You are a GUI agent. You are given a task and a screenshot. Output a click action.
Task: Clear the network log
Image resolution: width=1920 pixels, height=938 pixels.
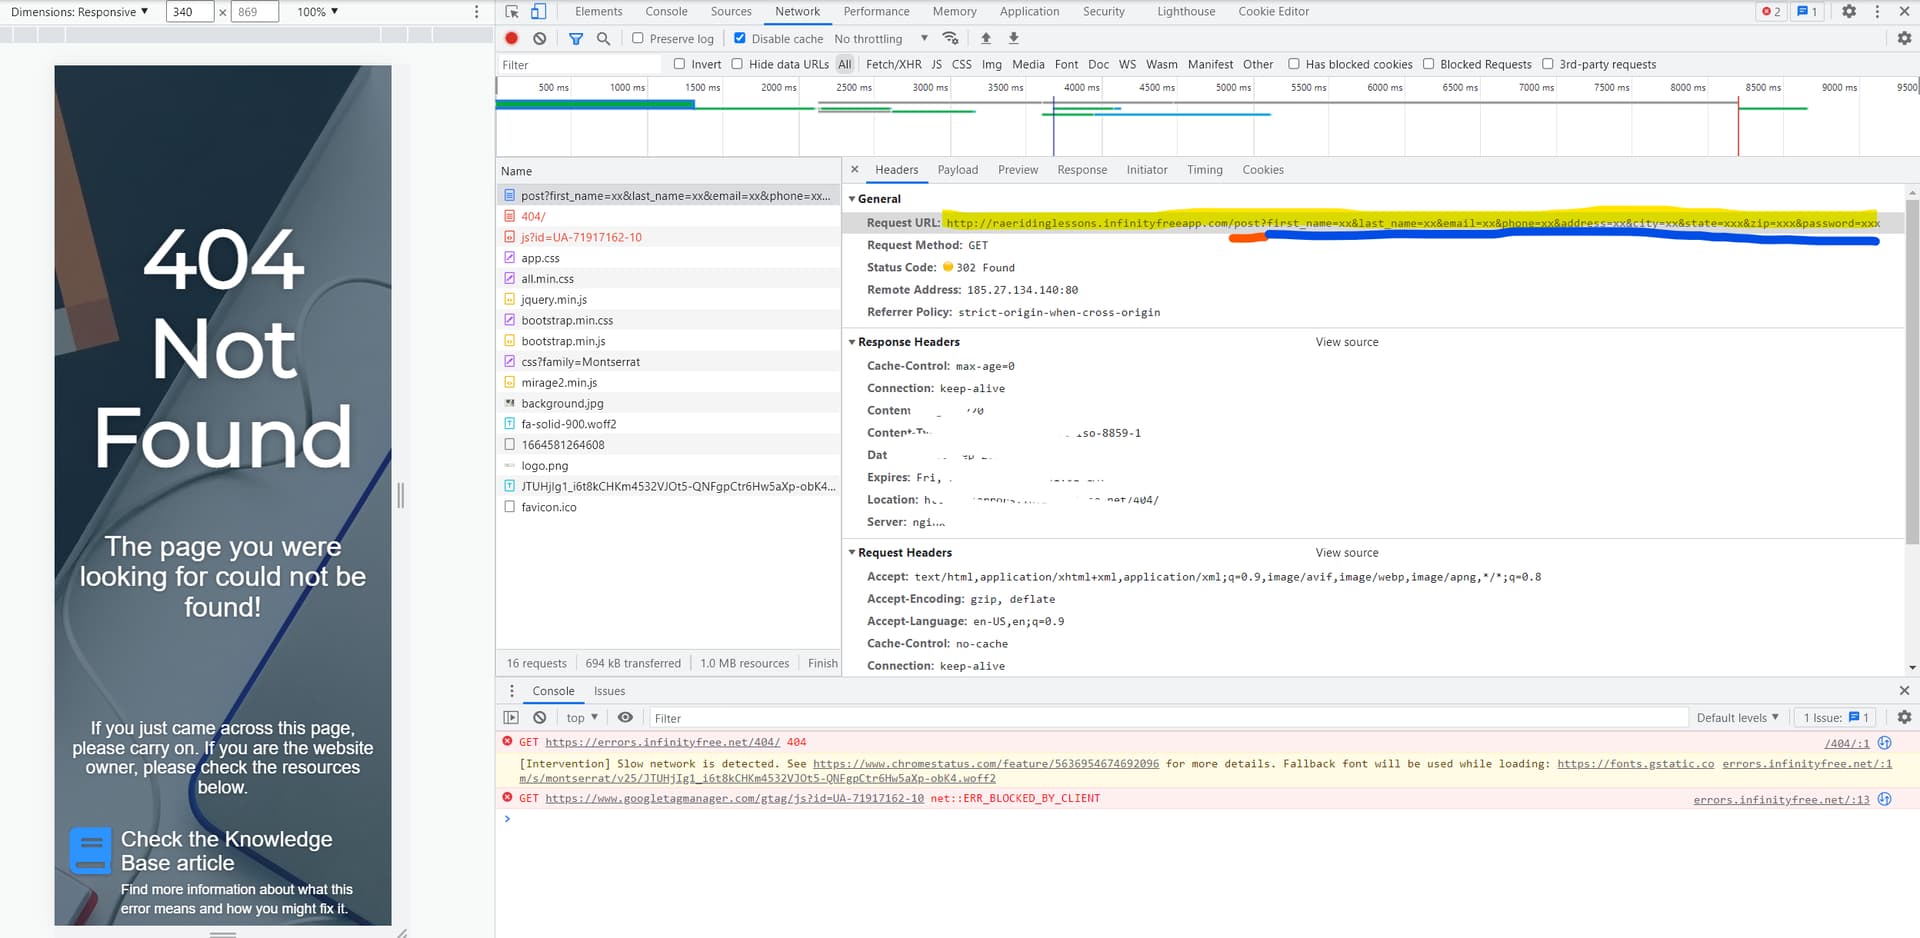[540, 38]
